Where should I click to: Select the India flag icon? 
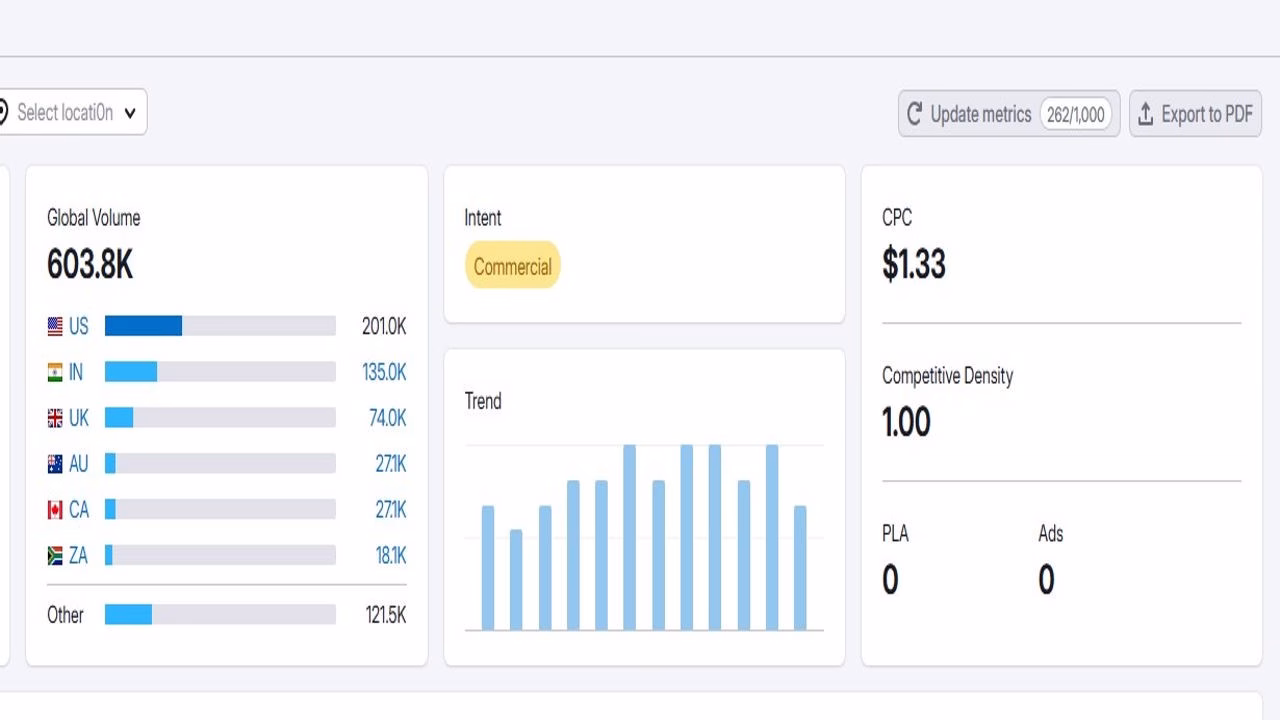pyautogui.click(x=56, y=371)
